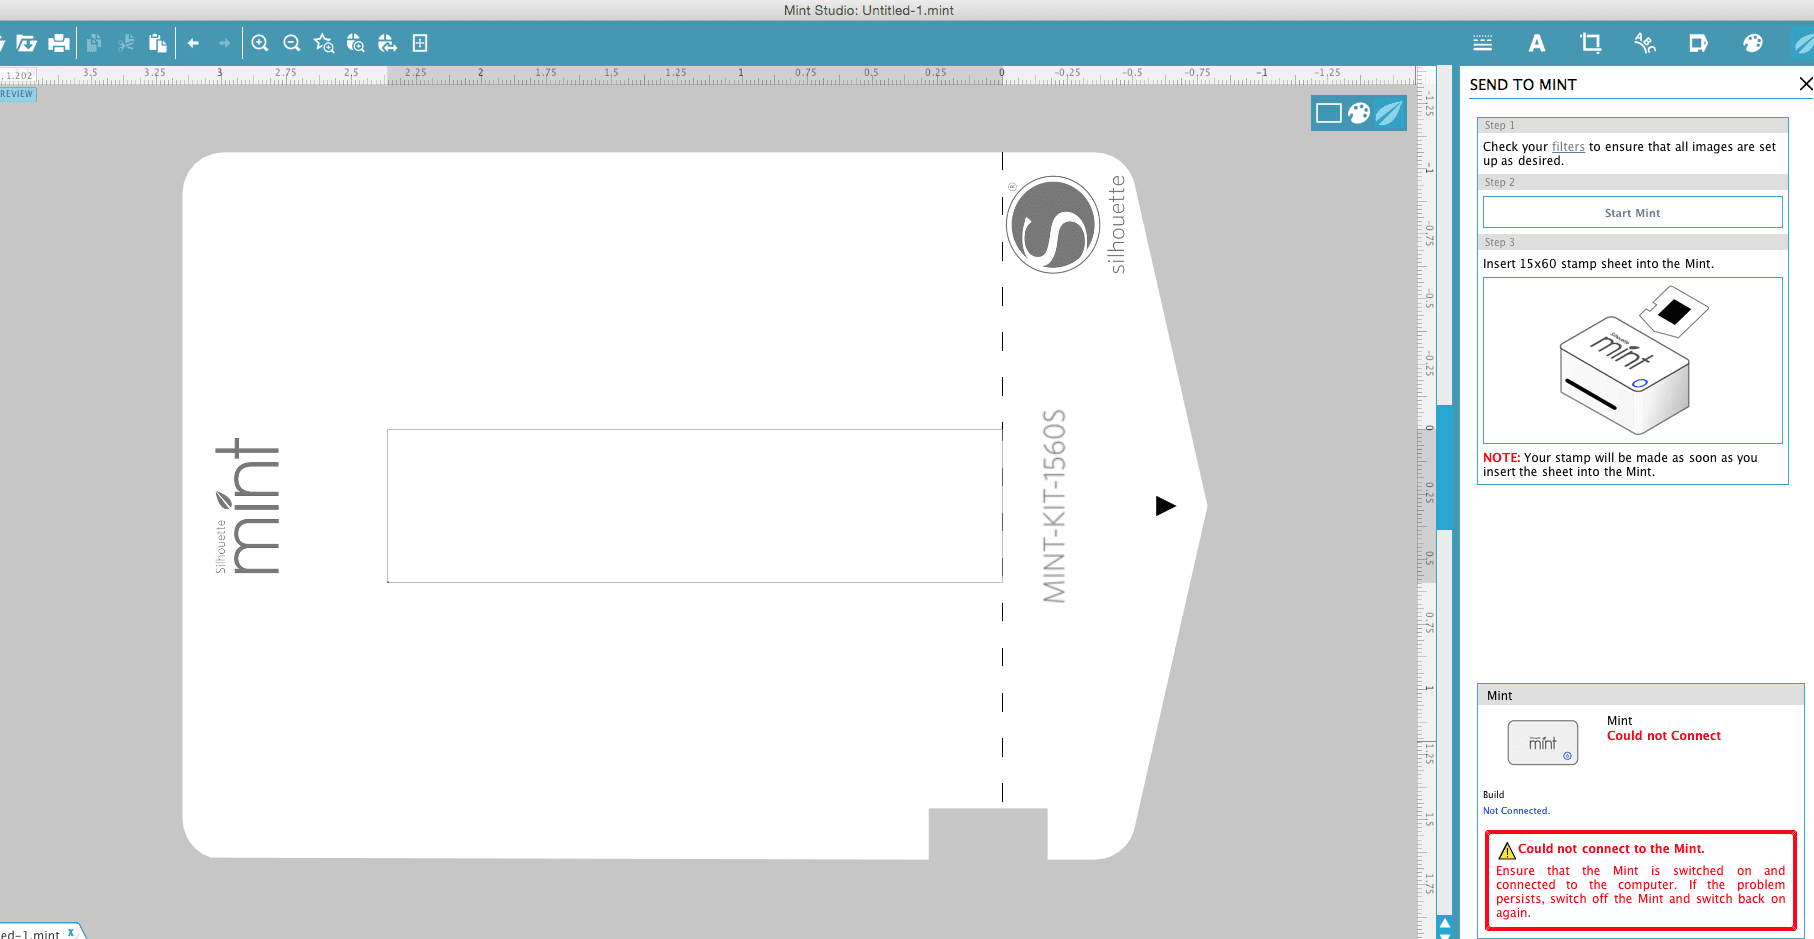Image resolution: width=1814 pixels, height=939 pixels.
Task: Click the coordinate readout at ruler corner
Action: click(x=18, y=75)
